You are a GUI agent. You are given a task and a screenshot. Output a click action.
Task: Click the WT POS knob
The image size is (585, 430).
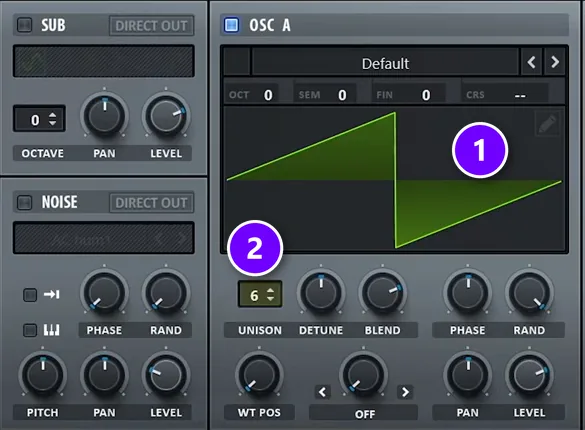pyautogui.click(x=259, y=375)
